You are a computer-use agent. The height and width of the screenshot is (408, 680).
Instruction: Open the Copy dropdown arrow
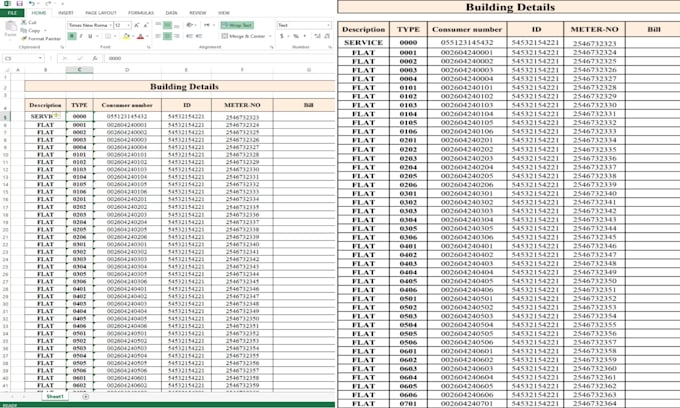[45, 30]
